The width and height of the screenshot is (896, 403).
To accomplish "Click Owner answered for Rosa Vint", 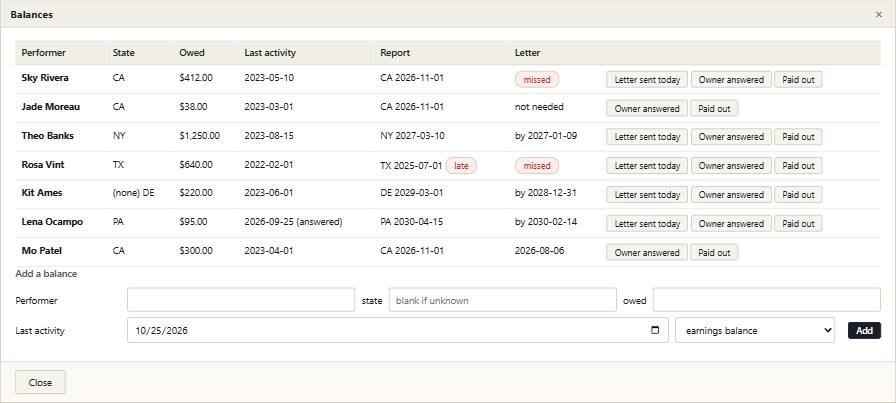I will (x=731, y=166).
